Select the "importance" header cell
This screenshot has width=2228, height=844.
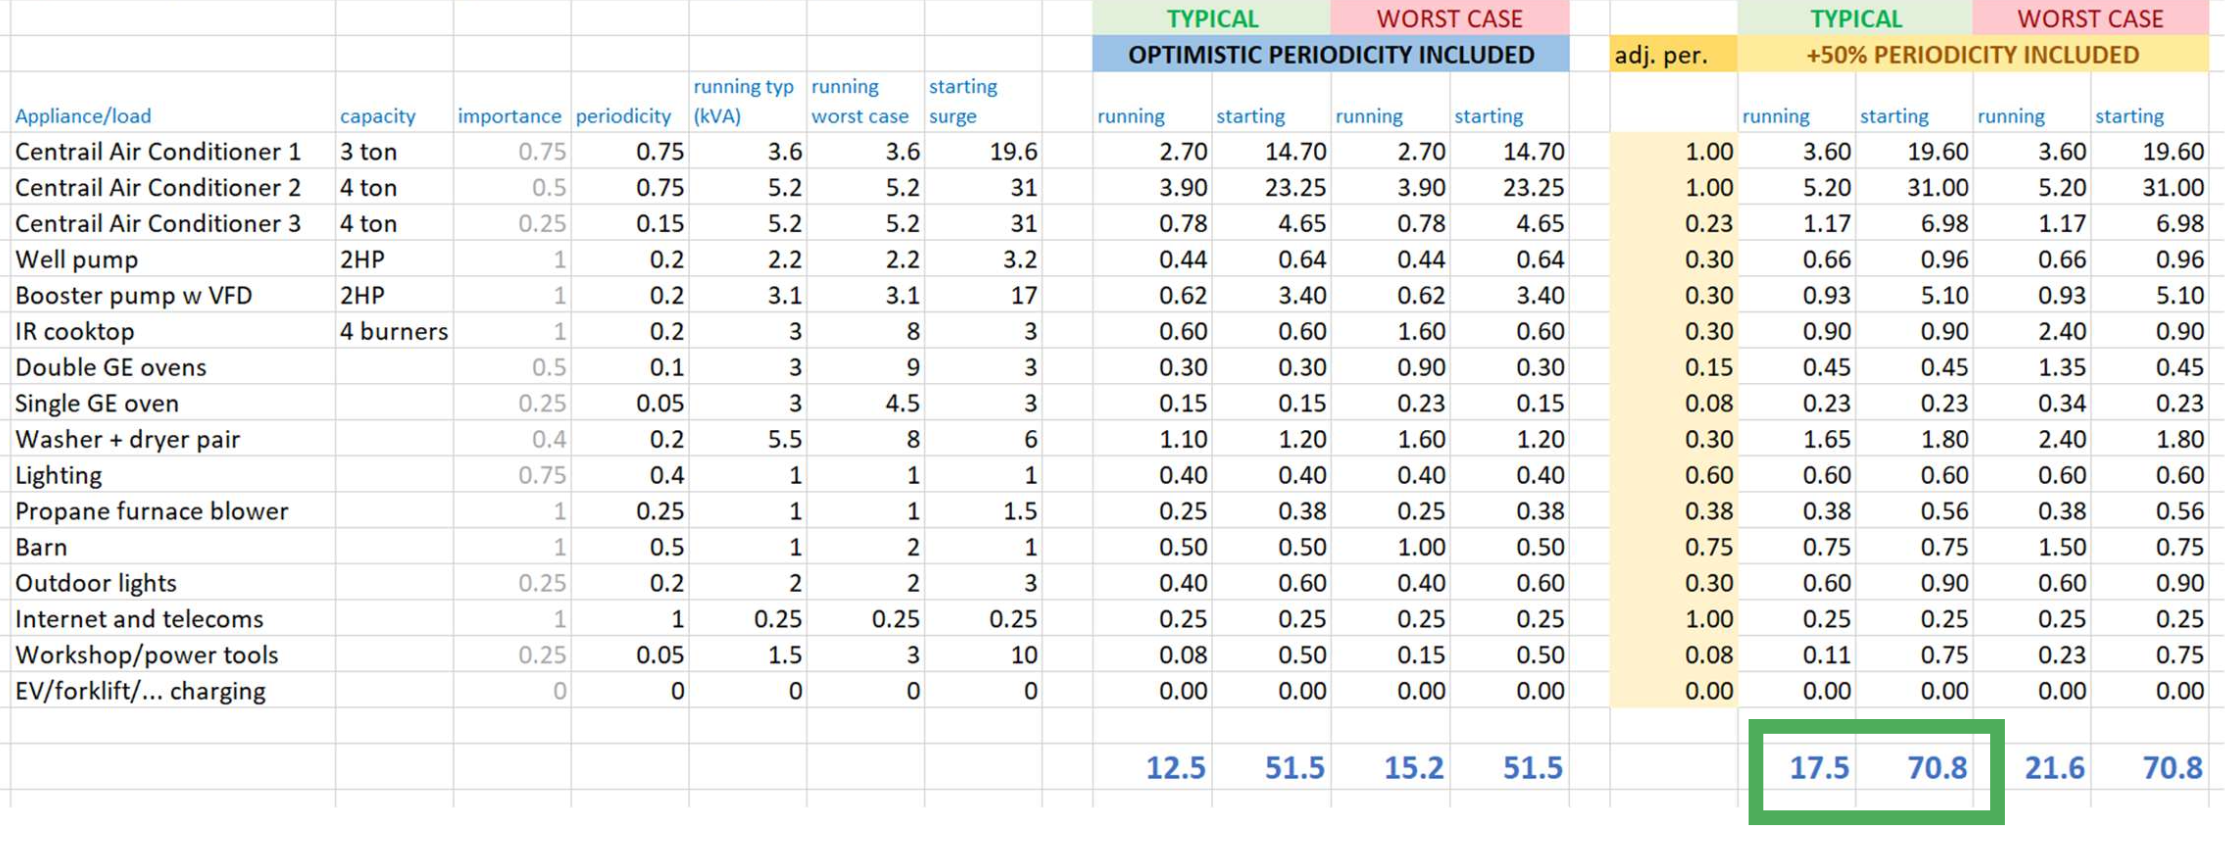pyautogui.click(x=512, y=102)
